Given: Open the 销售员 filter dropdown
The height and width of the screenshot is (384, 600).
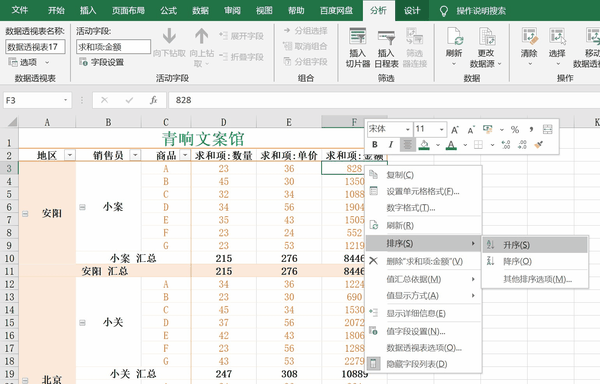Looking at the screenshot, I should [x=135, y=155].
